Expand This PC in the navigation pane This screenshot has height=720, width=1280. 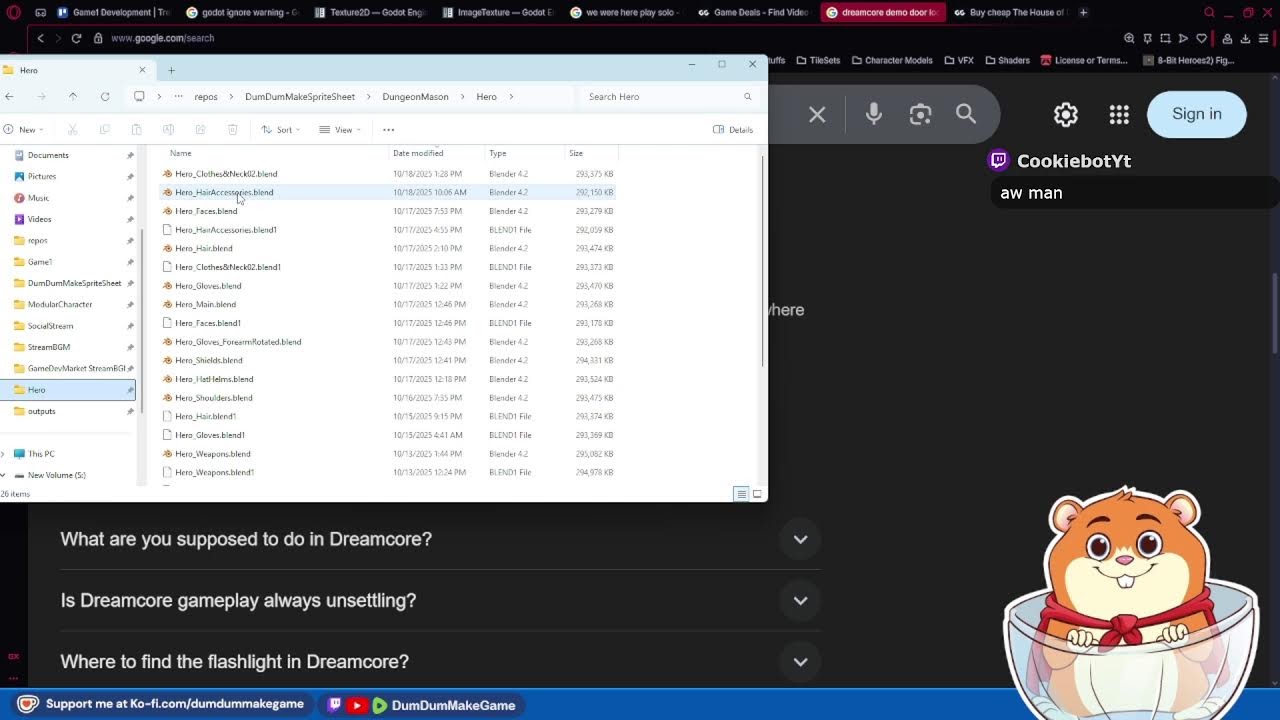[x=4, y=454]
